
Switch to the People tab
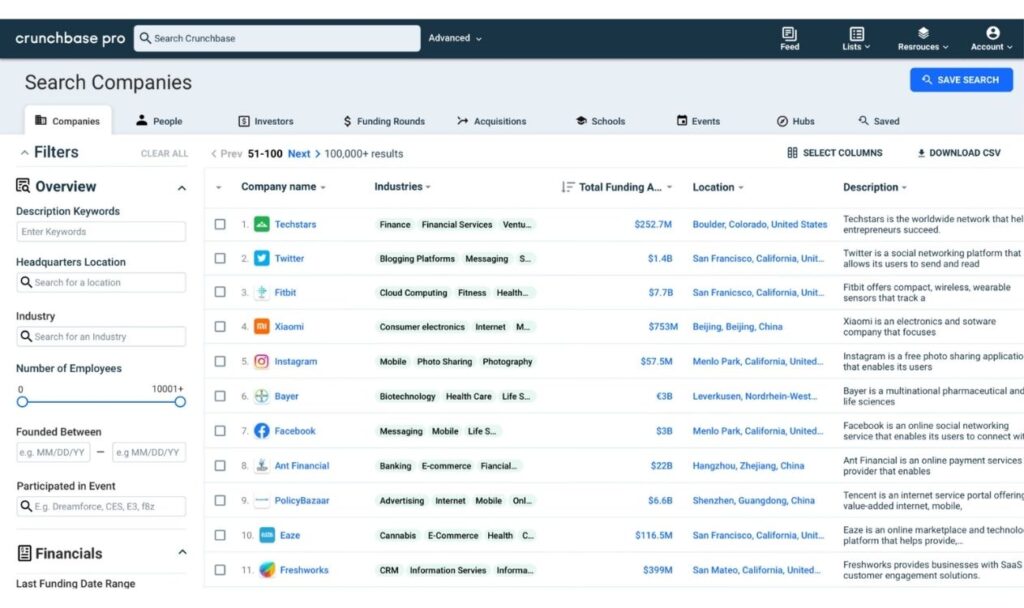(x=159, y=121)
